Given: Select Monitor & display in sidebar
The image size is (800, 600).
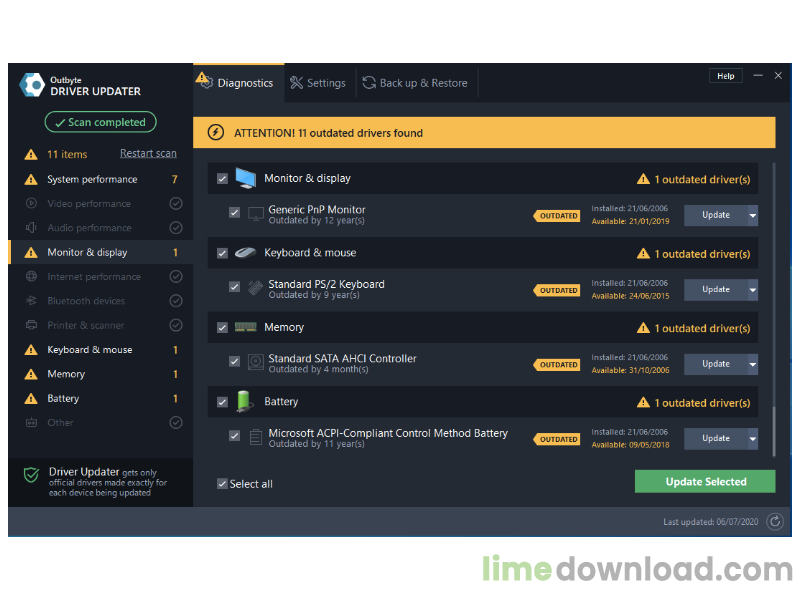Looking at the screenshot, I should click(101, 252).
